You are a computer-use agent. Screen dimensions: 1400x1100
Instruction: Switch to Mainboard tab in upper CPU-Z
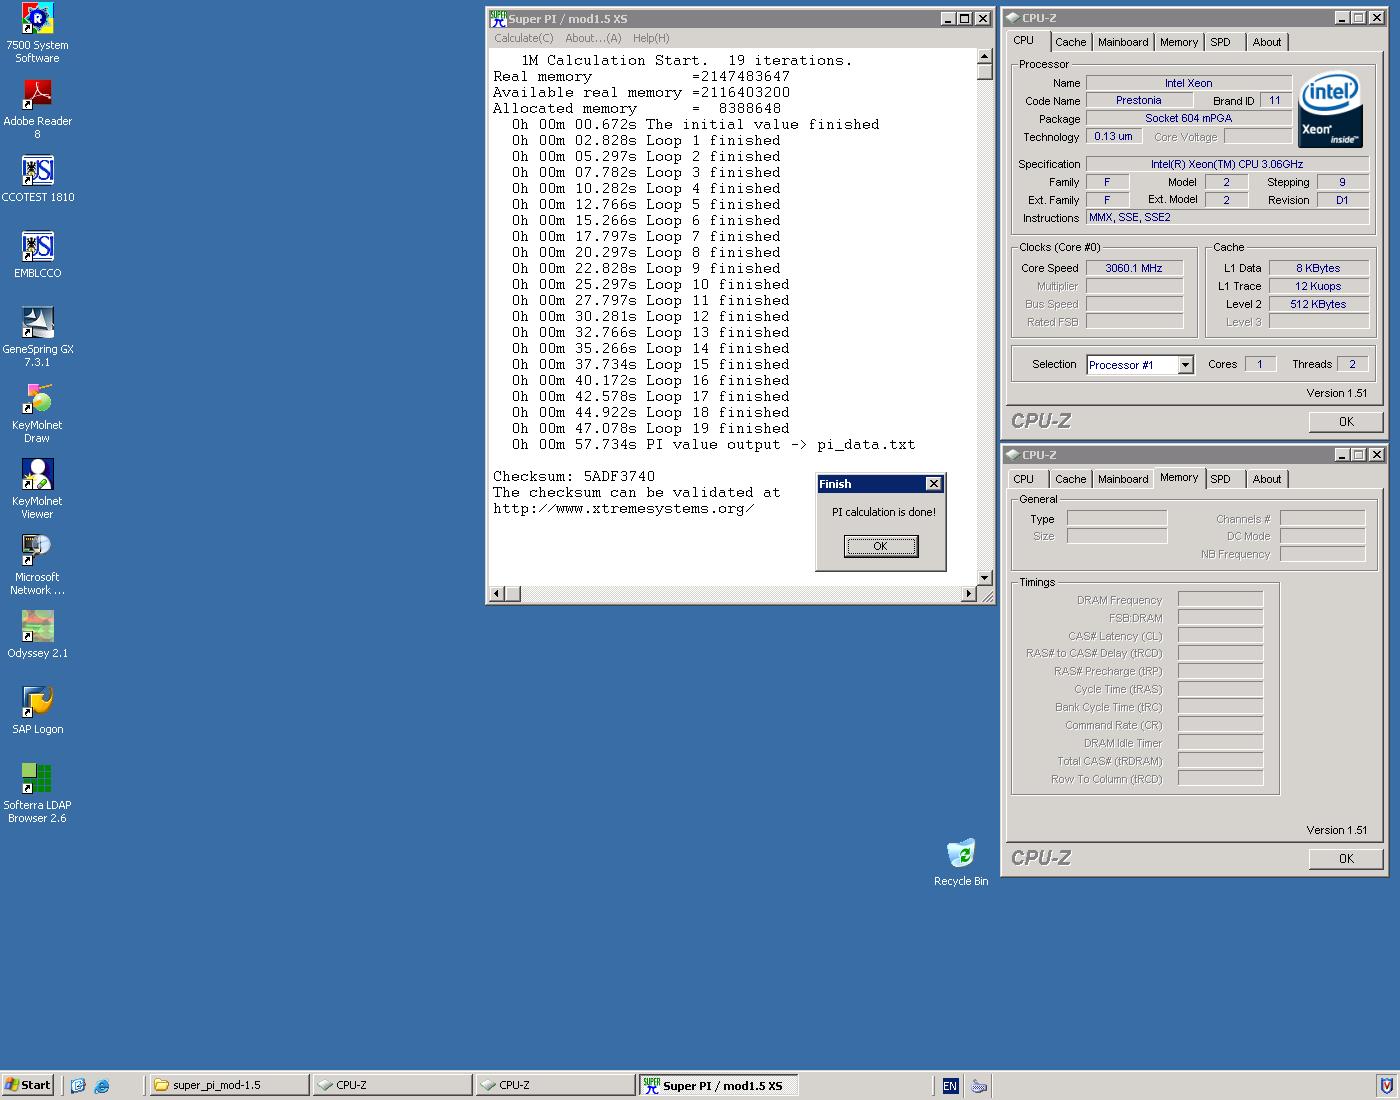click(x=1123, y=42)
